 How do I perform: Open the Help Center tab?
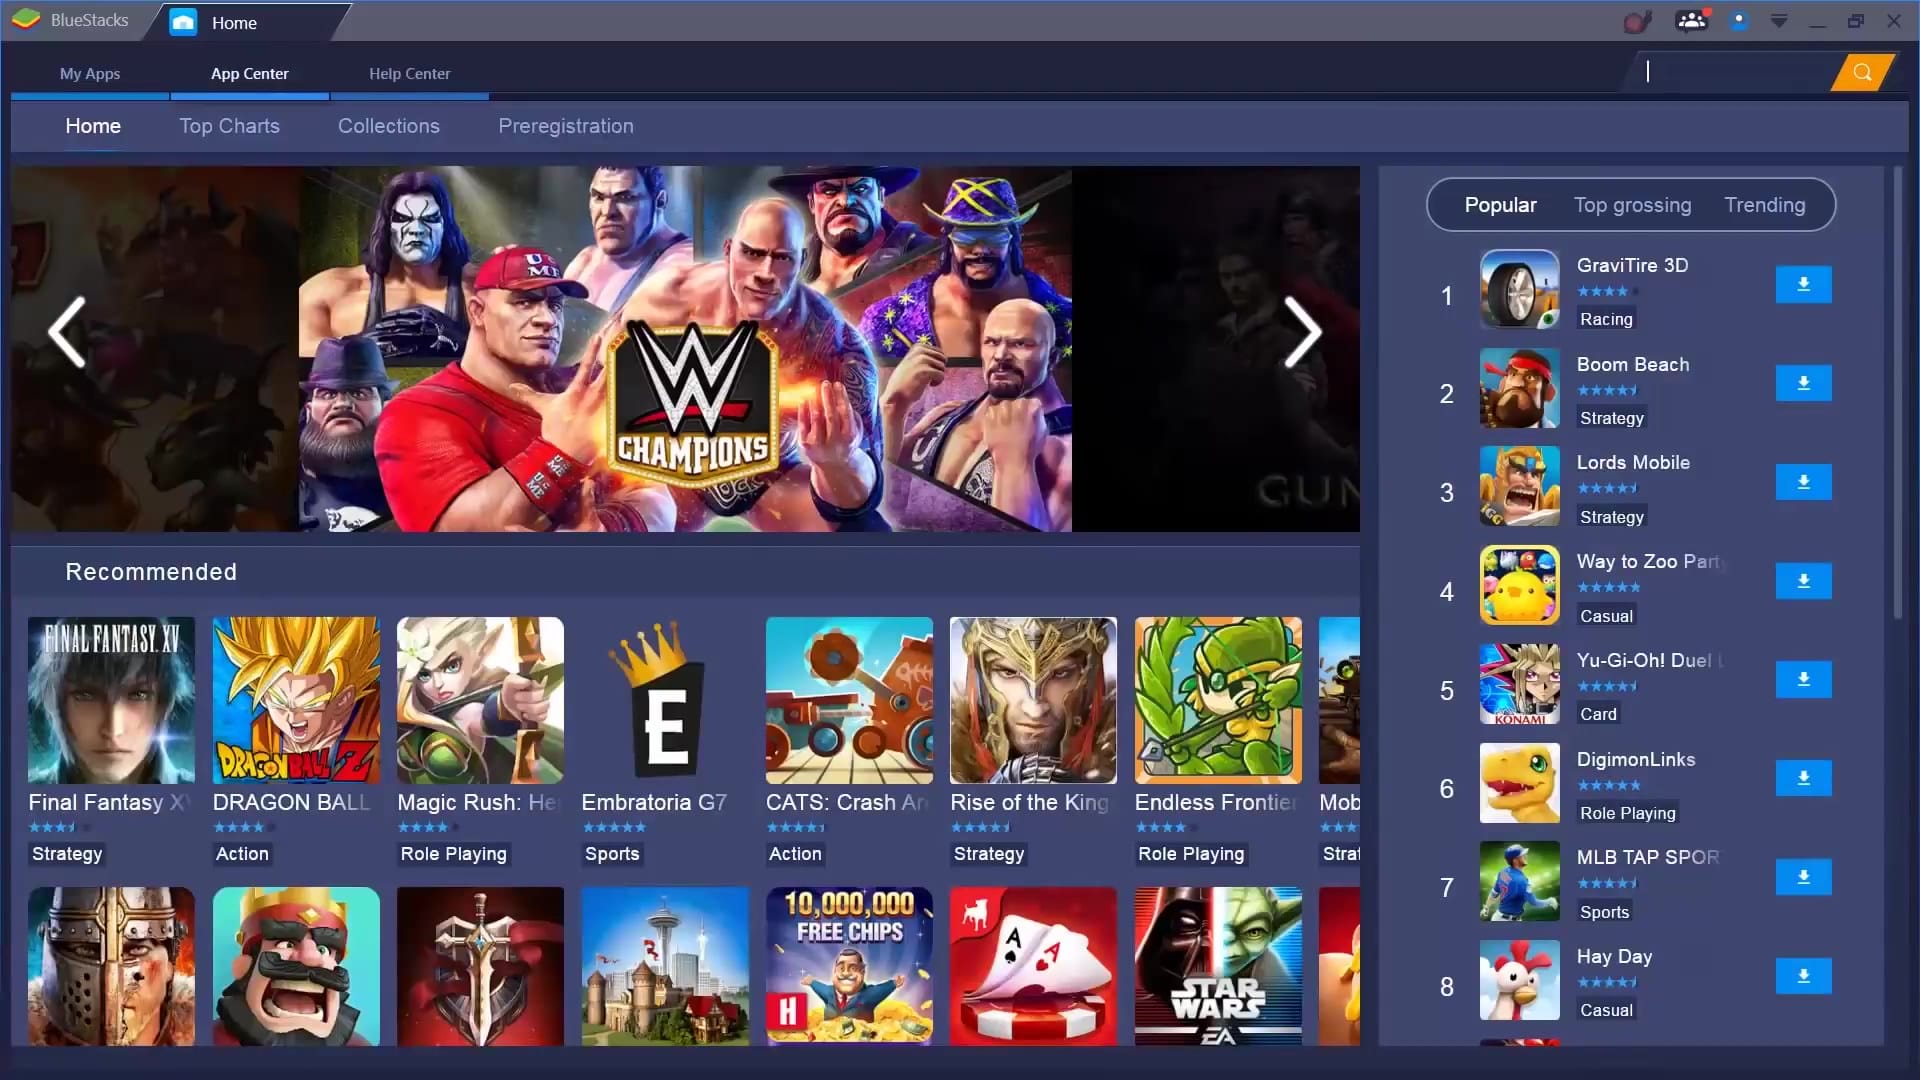pyautogui.click(x=410, y=74)
